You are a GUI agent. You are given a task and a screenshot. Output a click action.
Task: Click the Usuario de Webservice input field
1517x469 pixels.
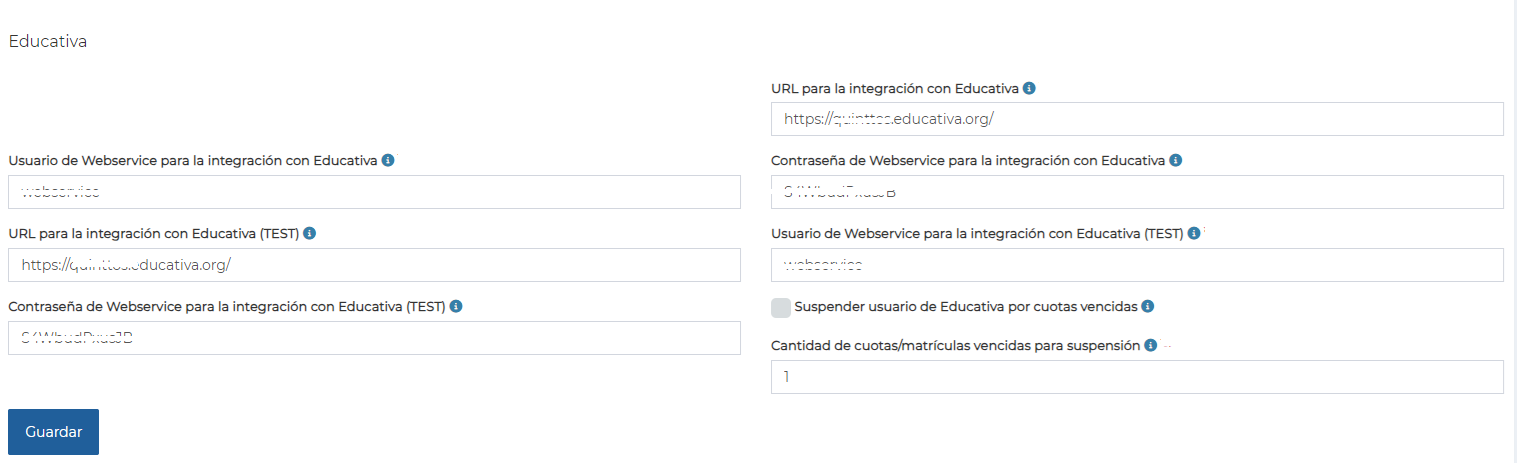[374, 192]
